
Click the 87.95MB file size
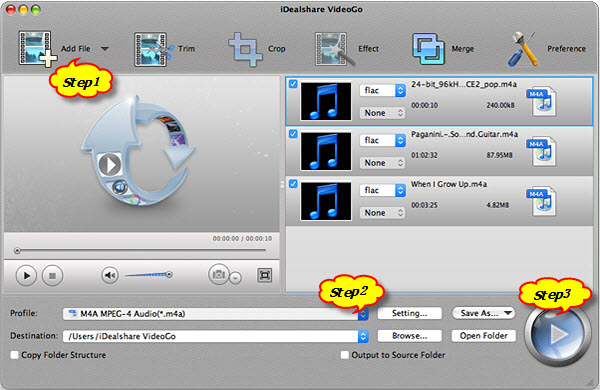(x=499, y=155)
